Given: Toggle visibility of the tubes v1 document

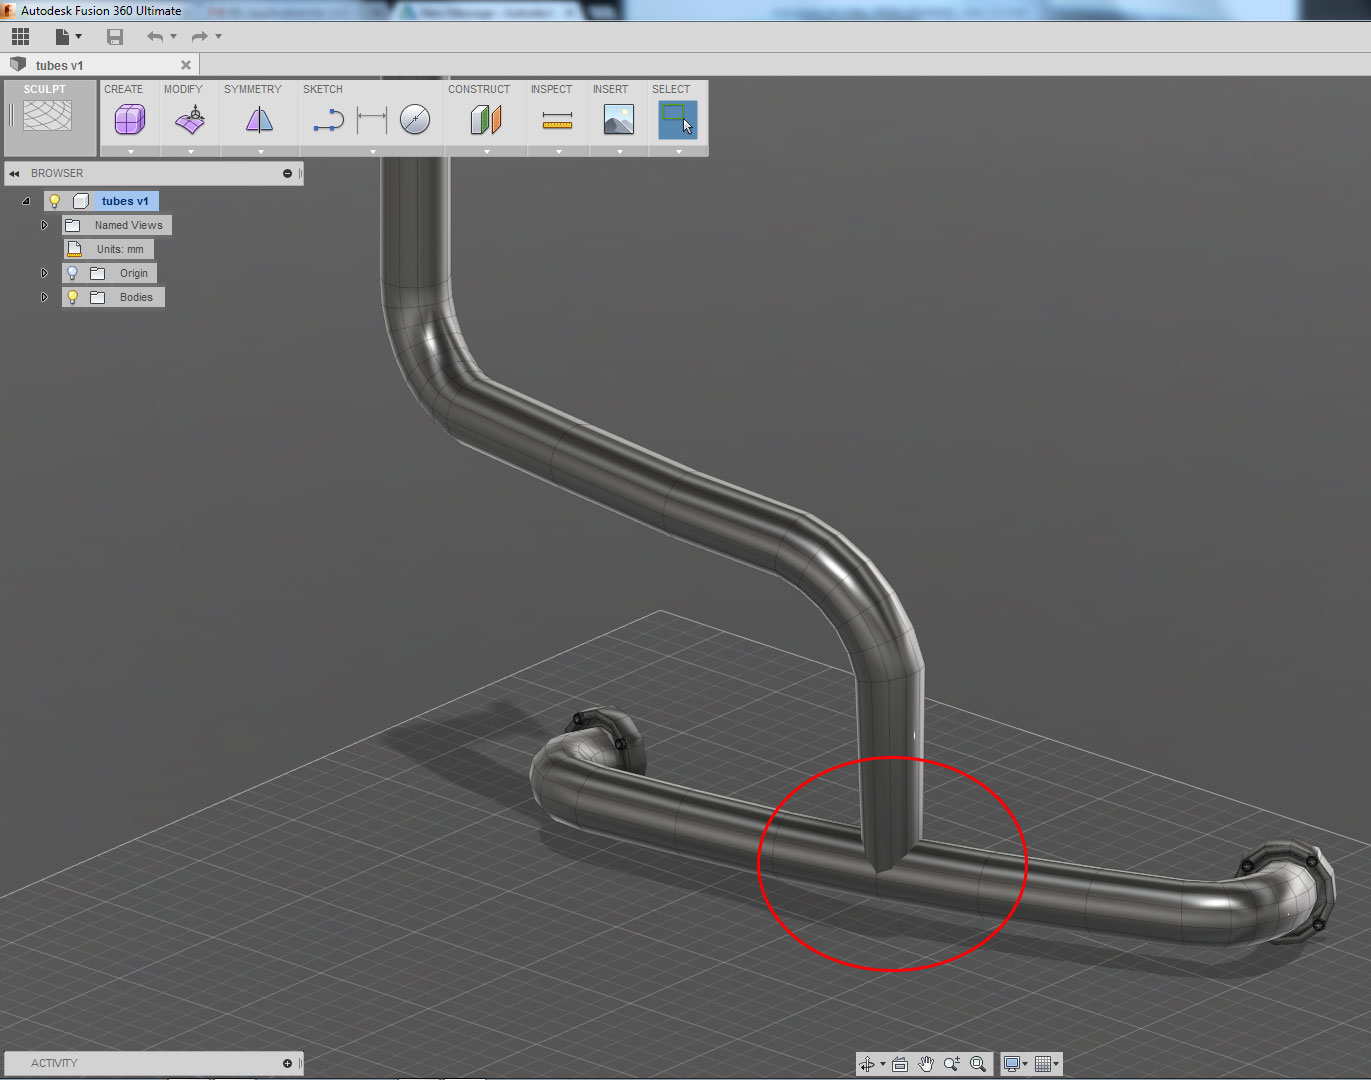Looking at the screenshot, I should 53,200.
